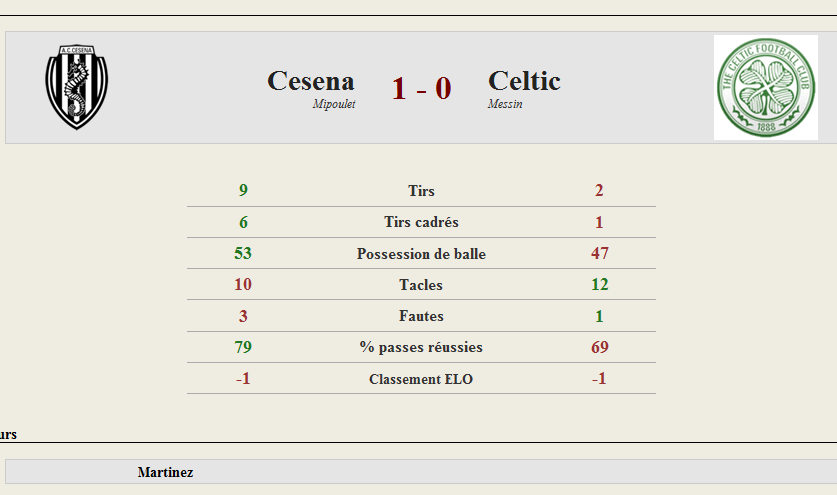The image size is (837, 495).
Task: Click Celtic's 69 pass percentage value
Action: (x=599, y=347)
